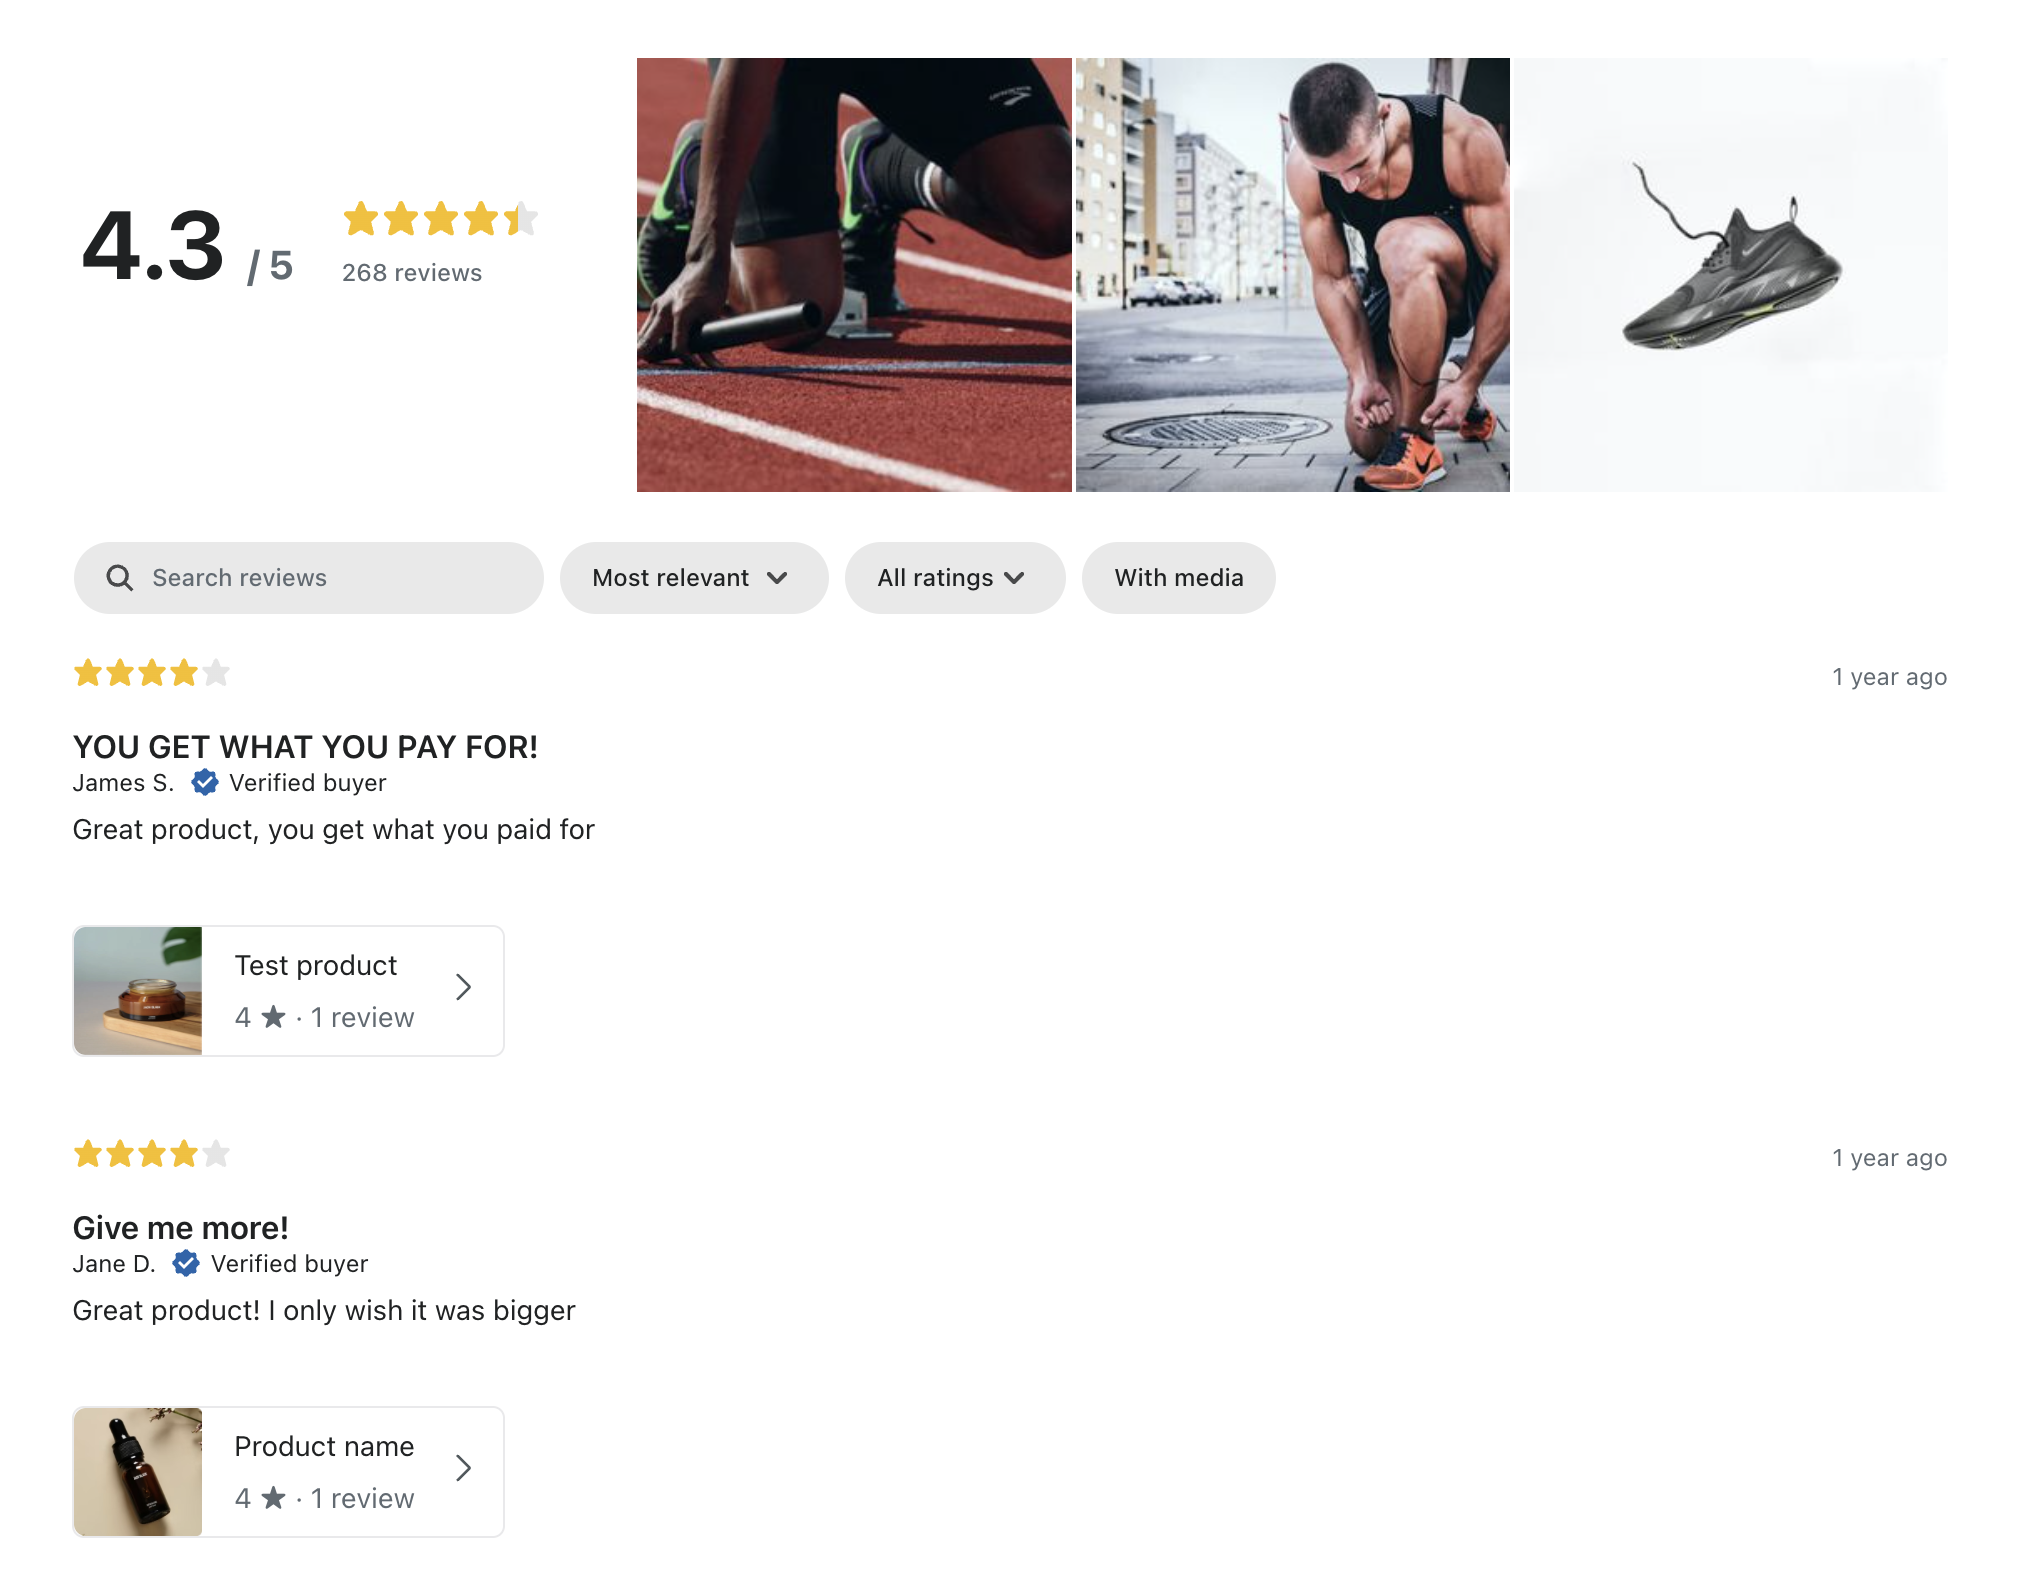2030x1580 pixels.
Task: Open the Test product link card
Action: (316, 990)
